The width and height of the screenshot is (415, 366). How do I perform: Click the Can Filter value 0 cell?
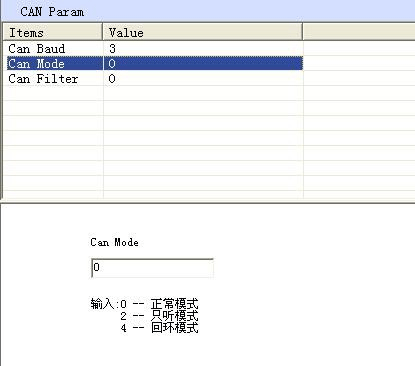tap(203, 79)
